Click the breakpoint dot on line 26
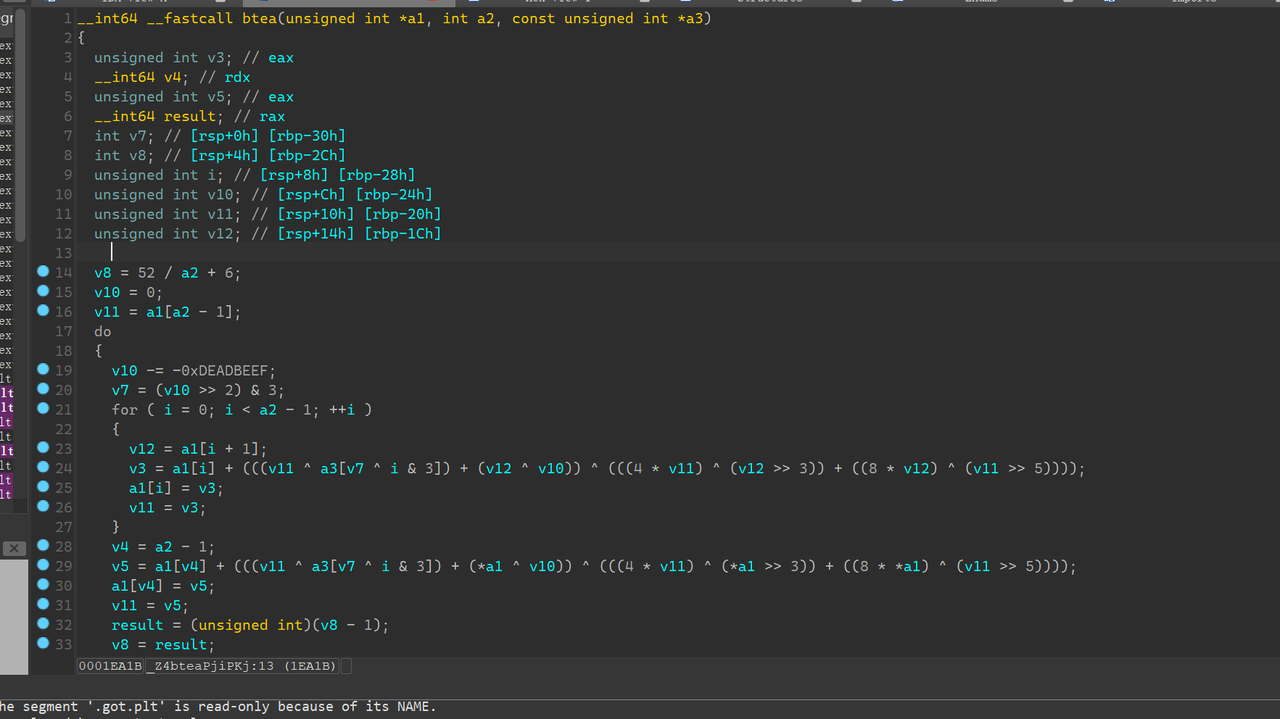1280x719 pixels. [x=43, y=507]
